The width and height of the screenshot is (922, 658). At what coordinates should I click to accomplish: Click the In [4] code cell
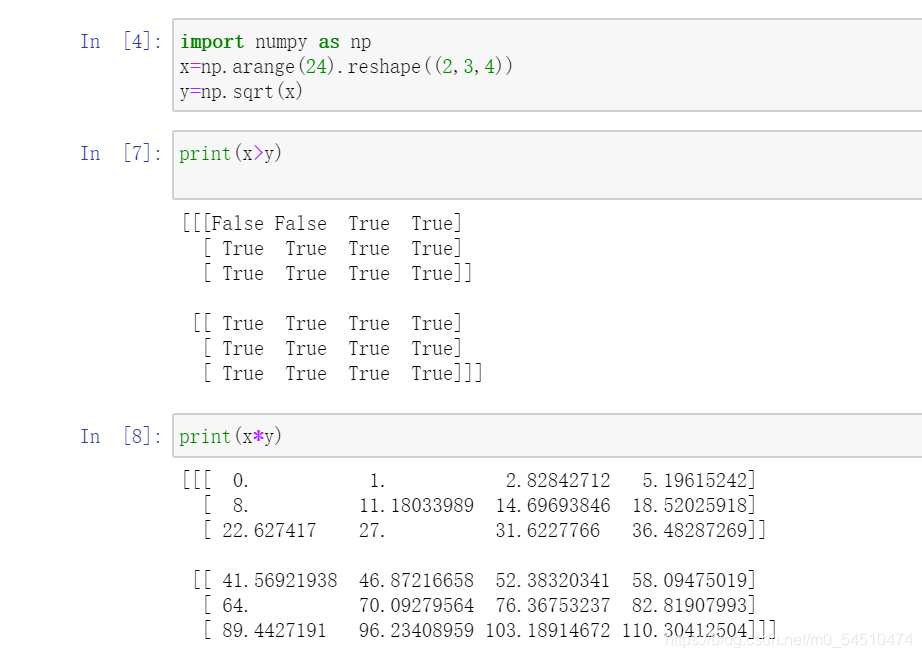tap(547, 65)
